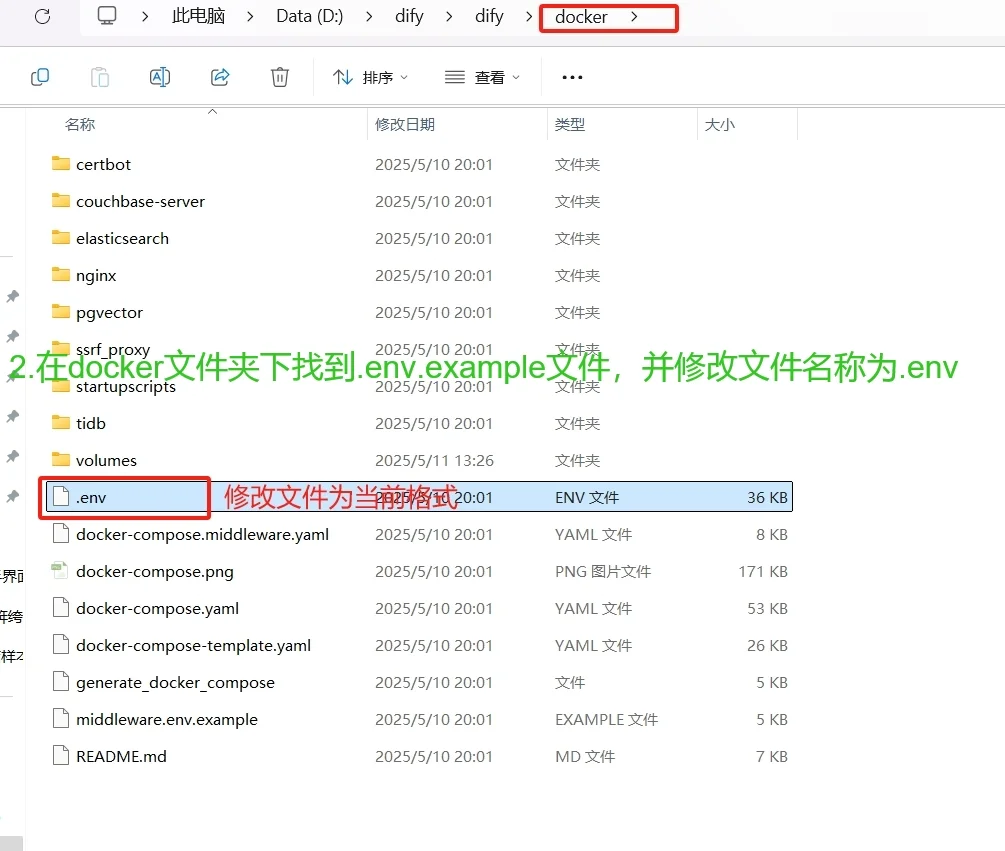Click Data (D:) in the breadcrumb
This screenshot has height=851, width=1005.
pyautogui.click(x=310, y=16)
